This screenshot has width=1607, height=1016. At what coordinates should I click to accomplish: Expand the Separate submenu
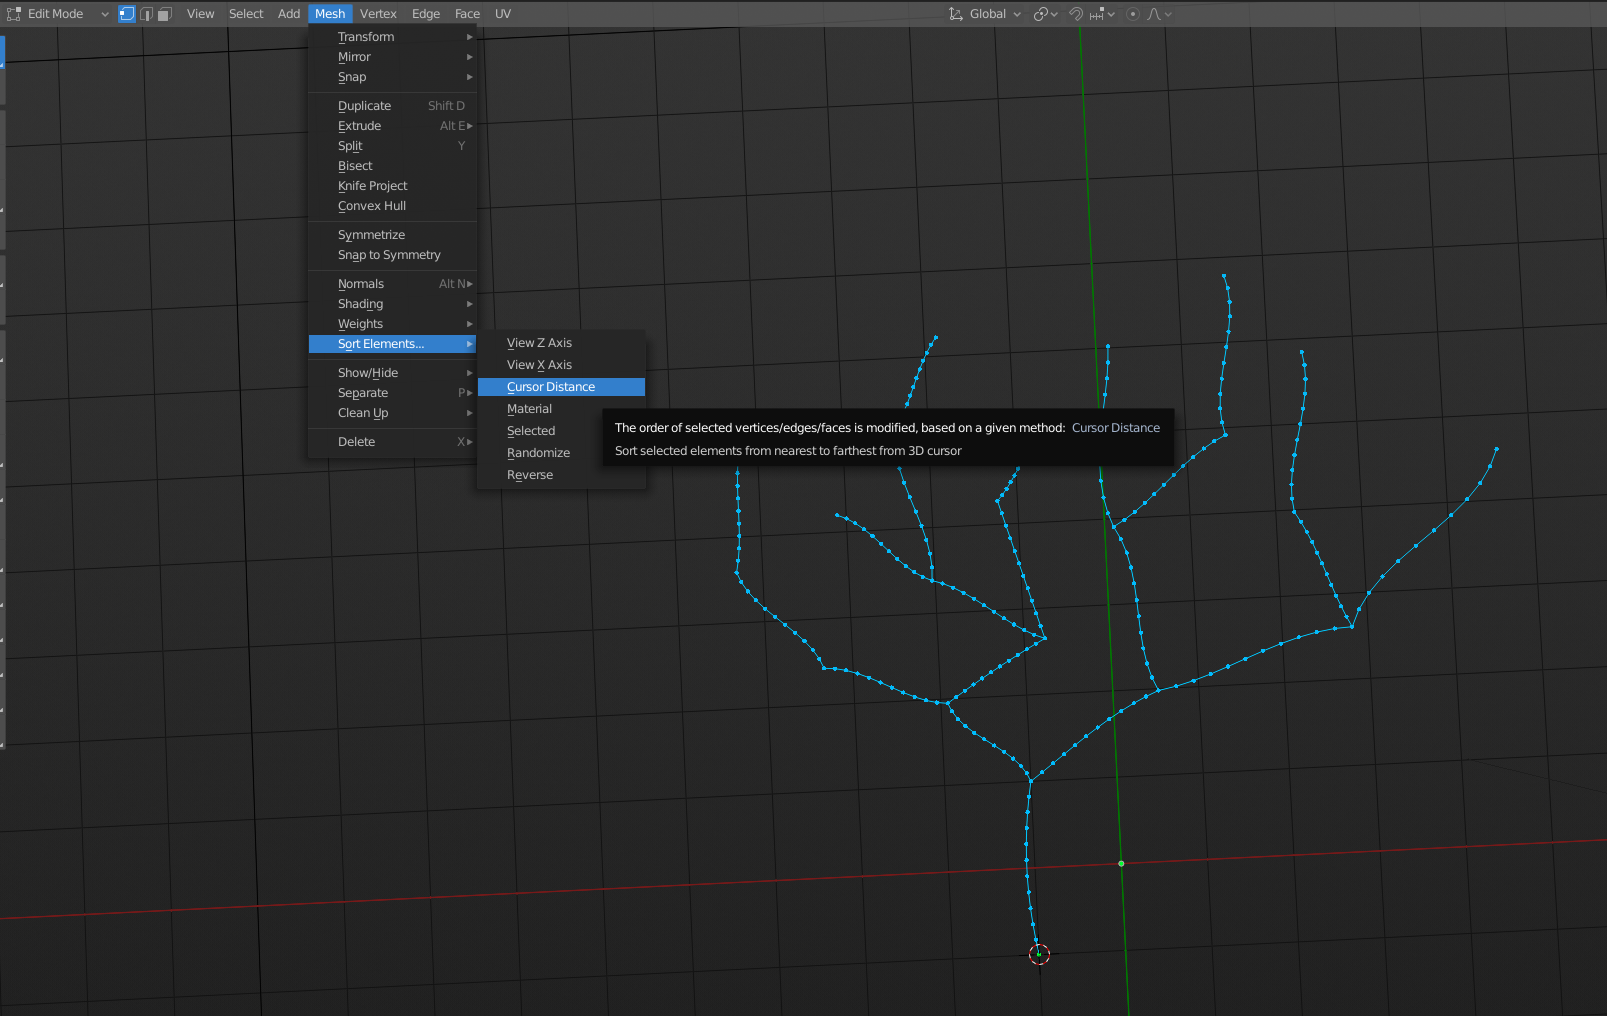(x=392, y=393)
